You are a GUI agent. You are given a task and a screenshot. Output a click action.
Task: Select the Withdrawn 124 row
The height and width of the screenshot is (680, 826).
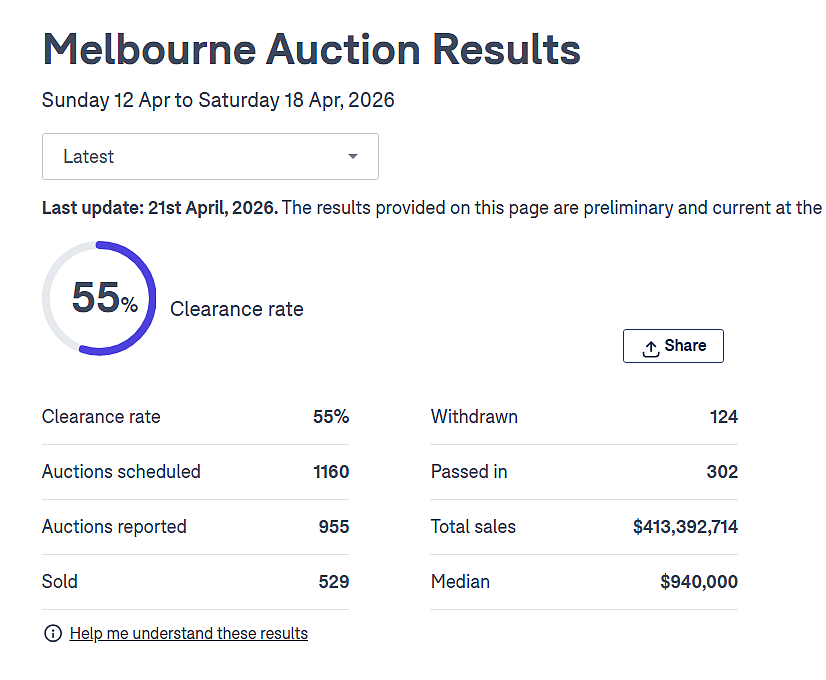[x=584, y=417]
